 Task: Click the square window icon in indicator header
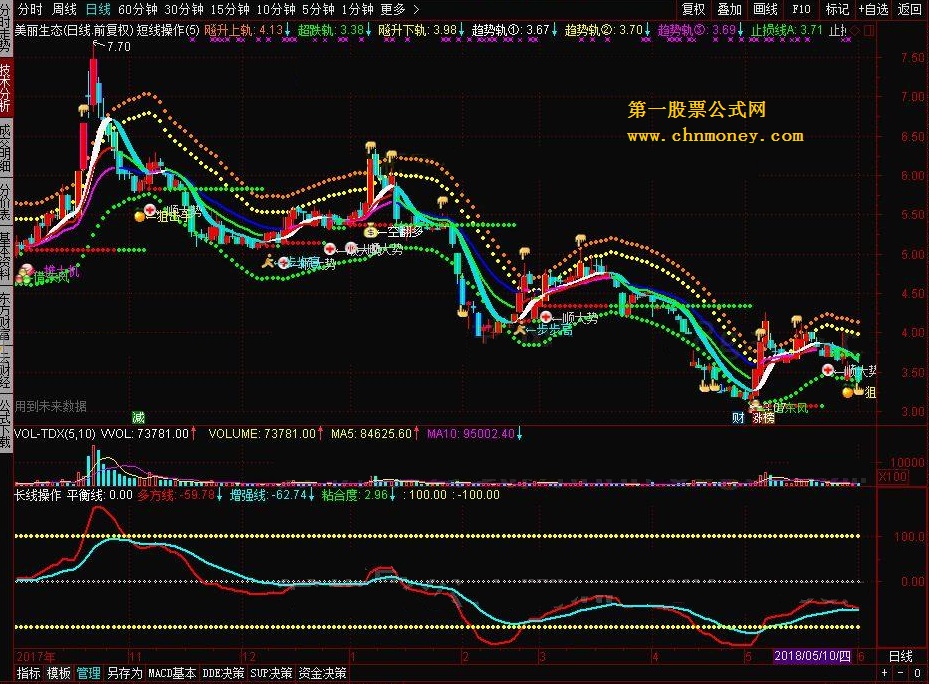[869, 30]
